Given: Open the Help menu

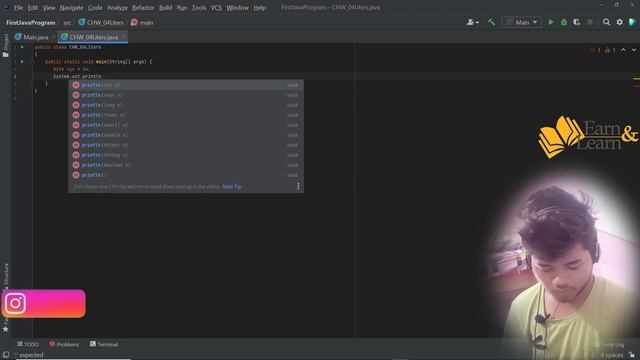Looking at the screenshot, I should coord(259,8).
